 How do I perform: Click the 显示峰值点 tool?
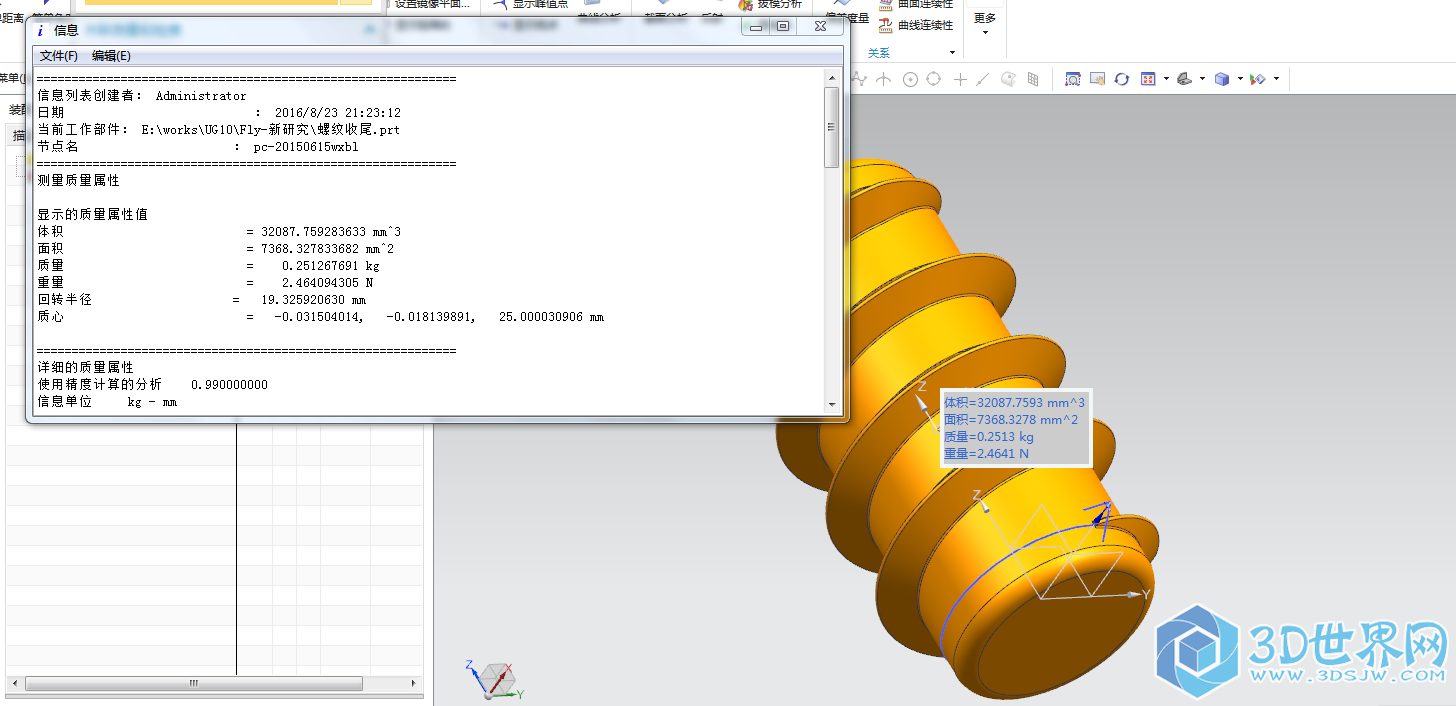531,4
